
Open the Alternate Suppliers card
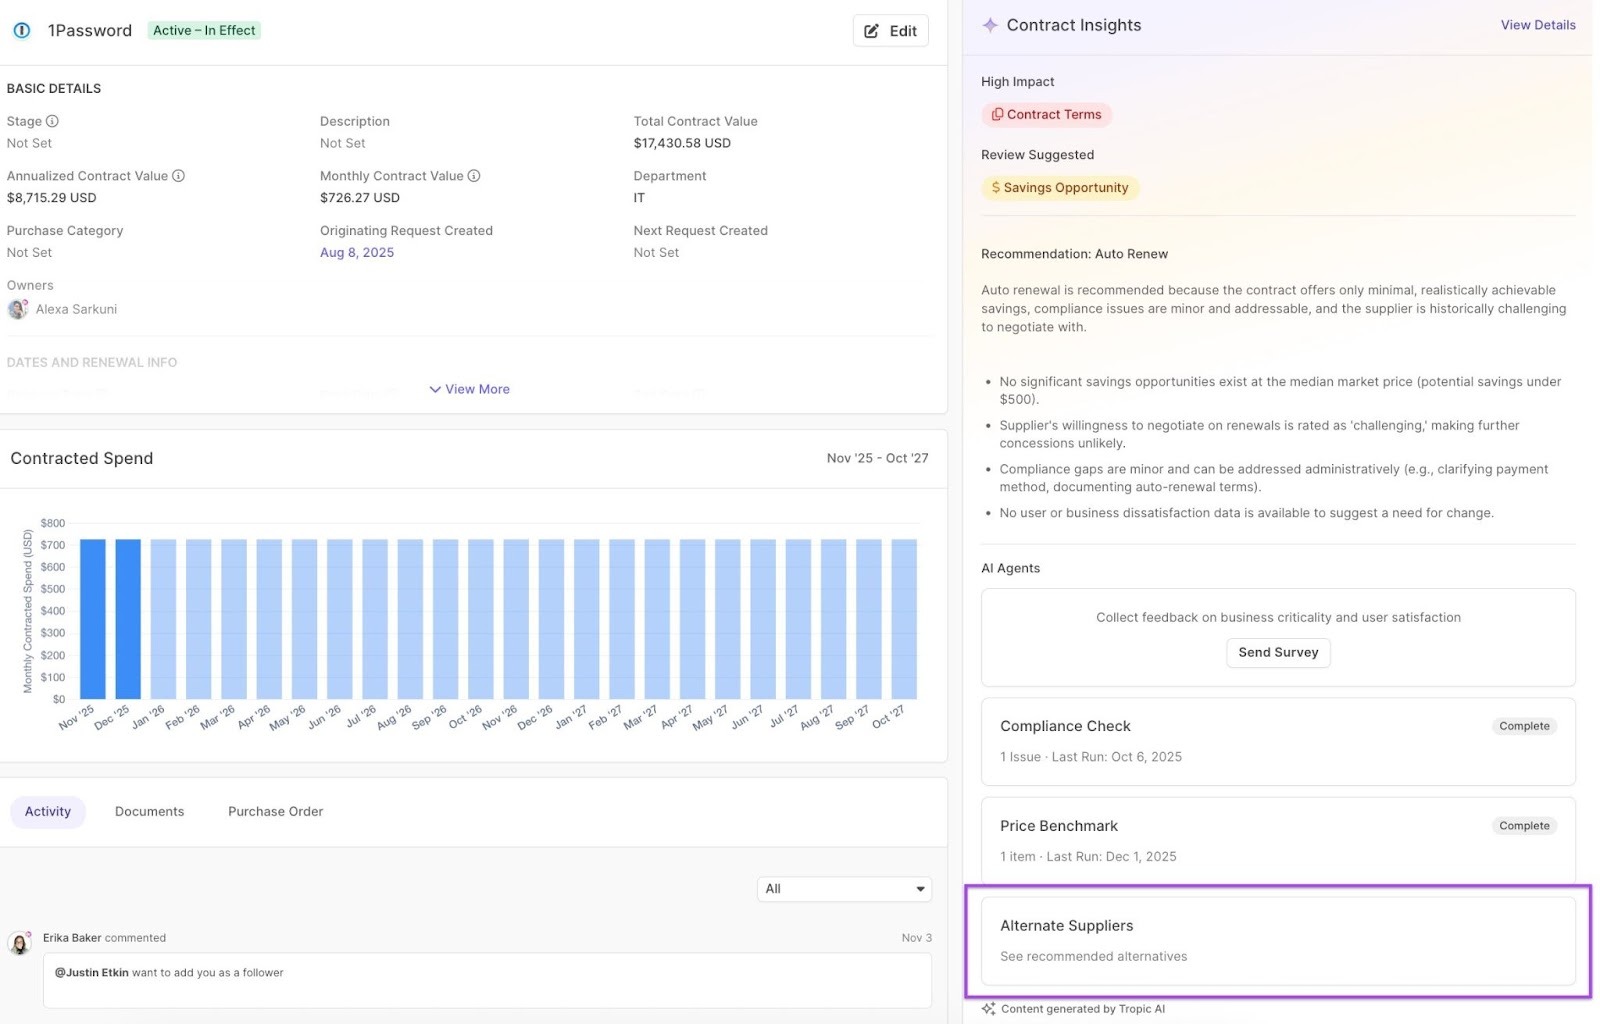[1277, 940]
